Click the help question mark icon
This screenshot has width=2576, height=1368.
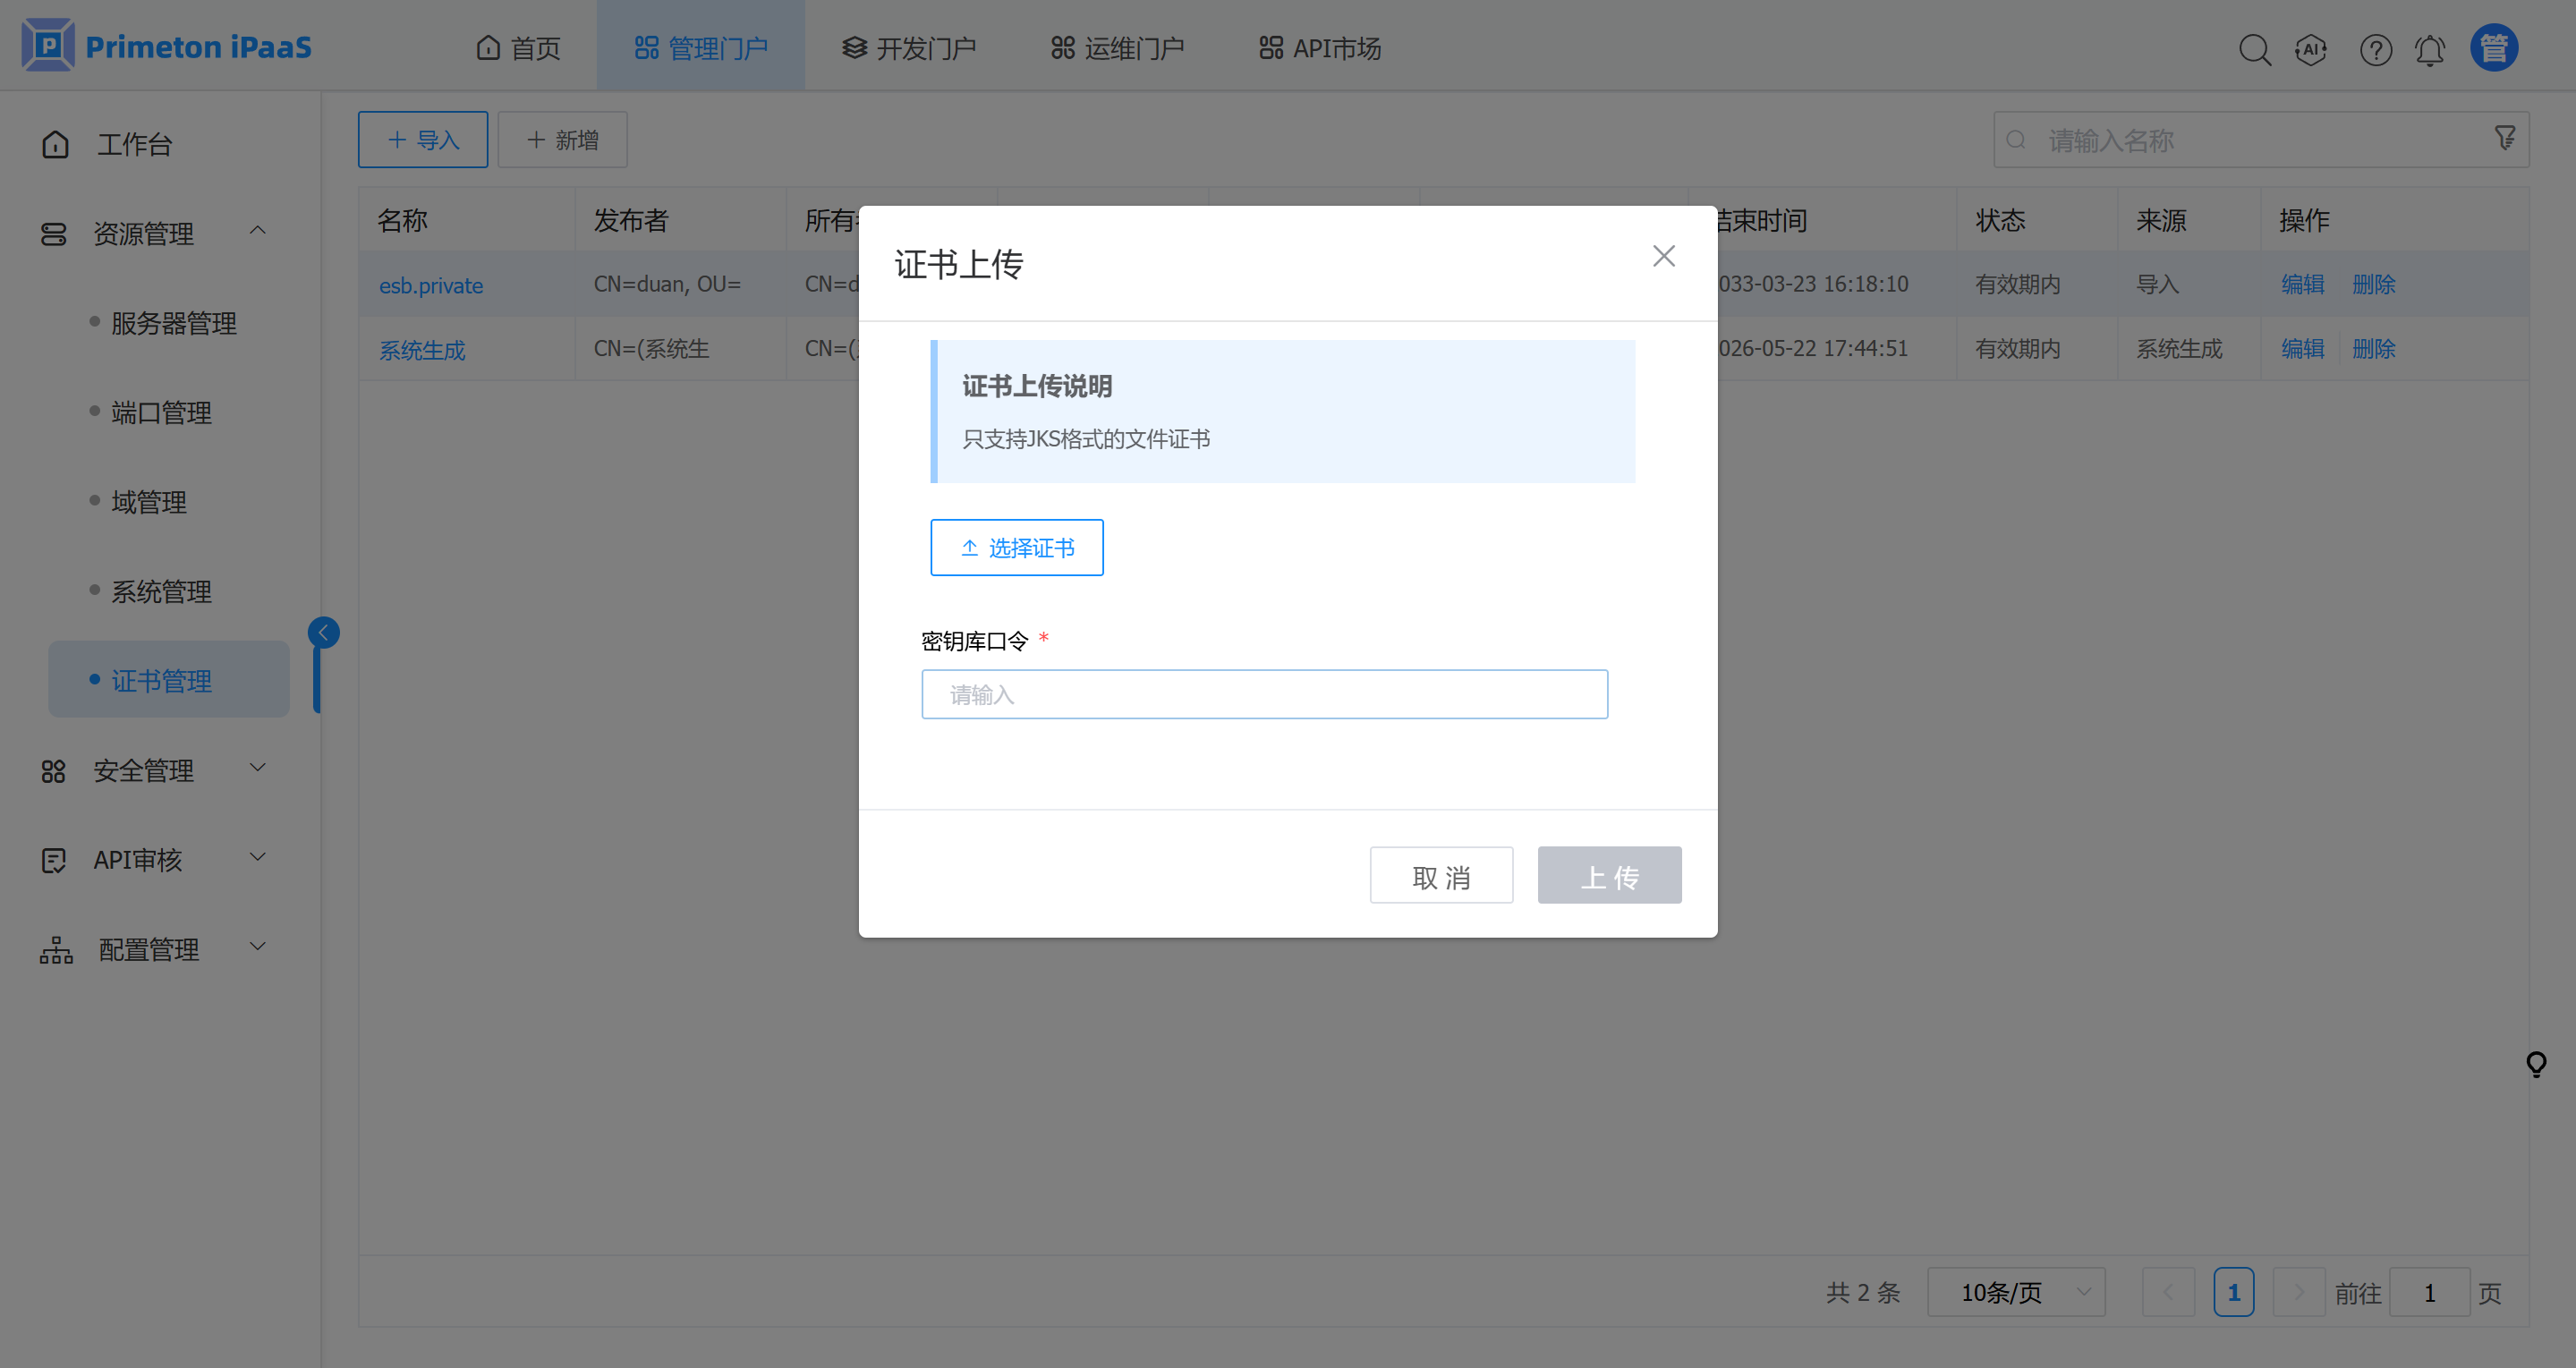[x=2375, y=49]
